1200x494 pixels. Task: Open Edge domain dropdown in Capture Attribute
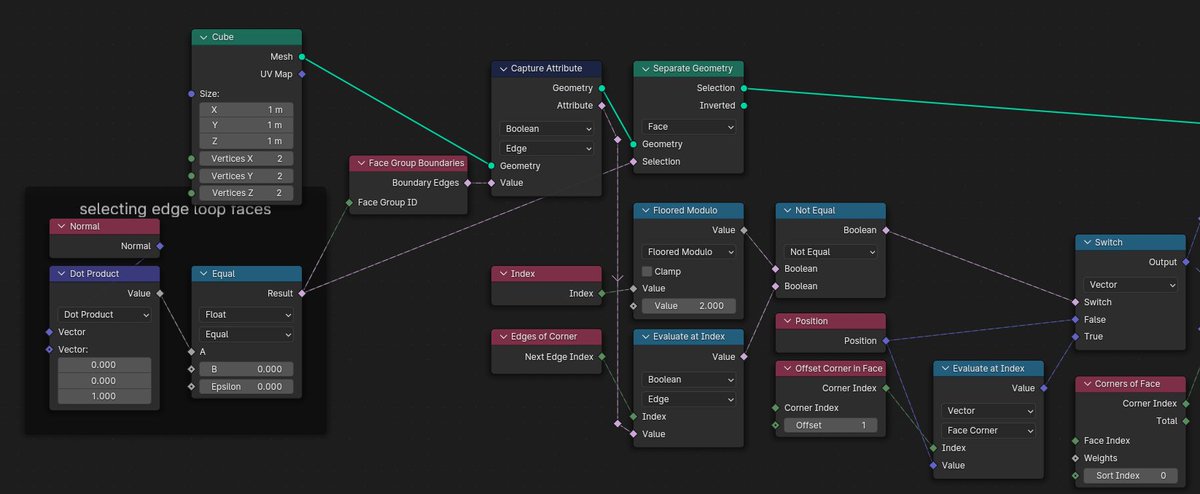pos(547,148)
